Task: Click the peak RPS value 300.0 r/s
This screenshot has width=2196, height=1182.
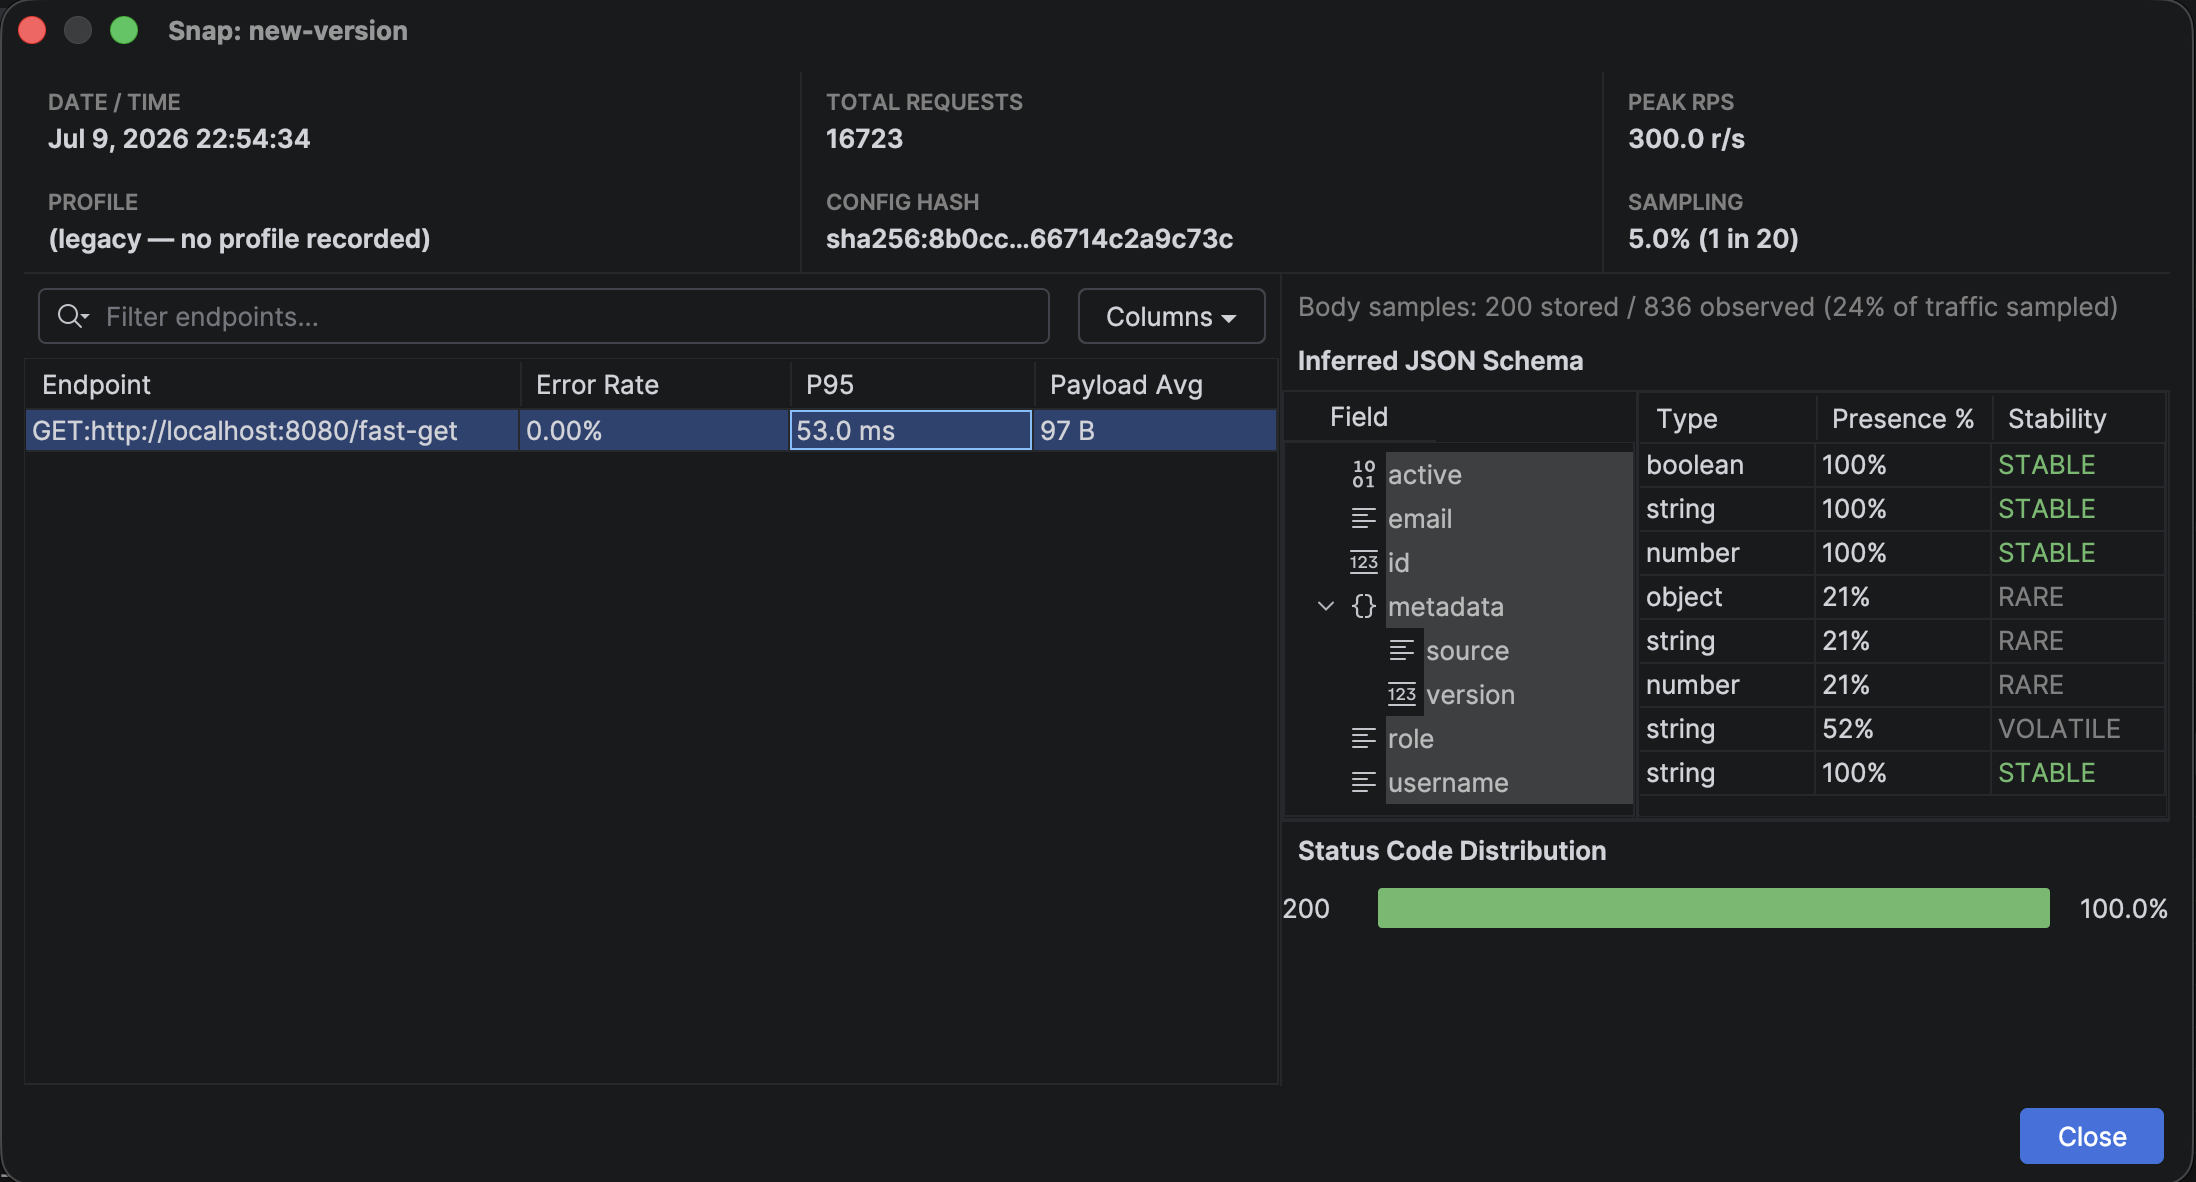Action: pos(1686,138)
